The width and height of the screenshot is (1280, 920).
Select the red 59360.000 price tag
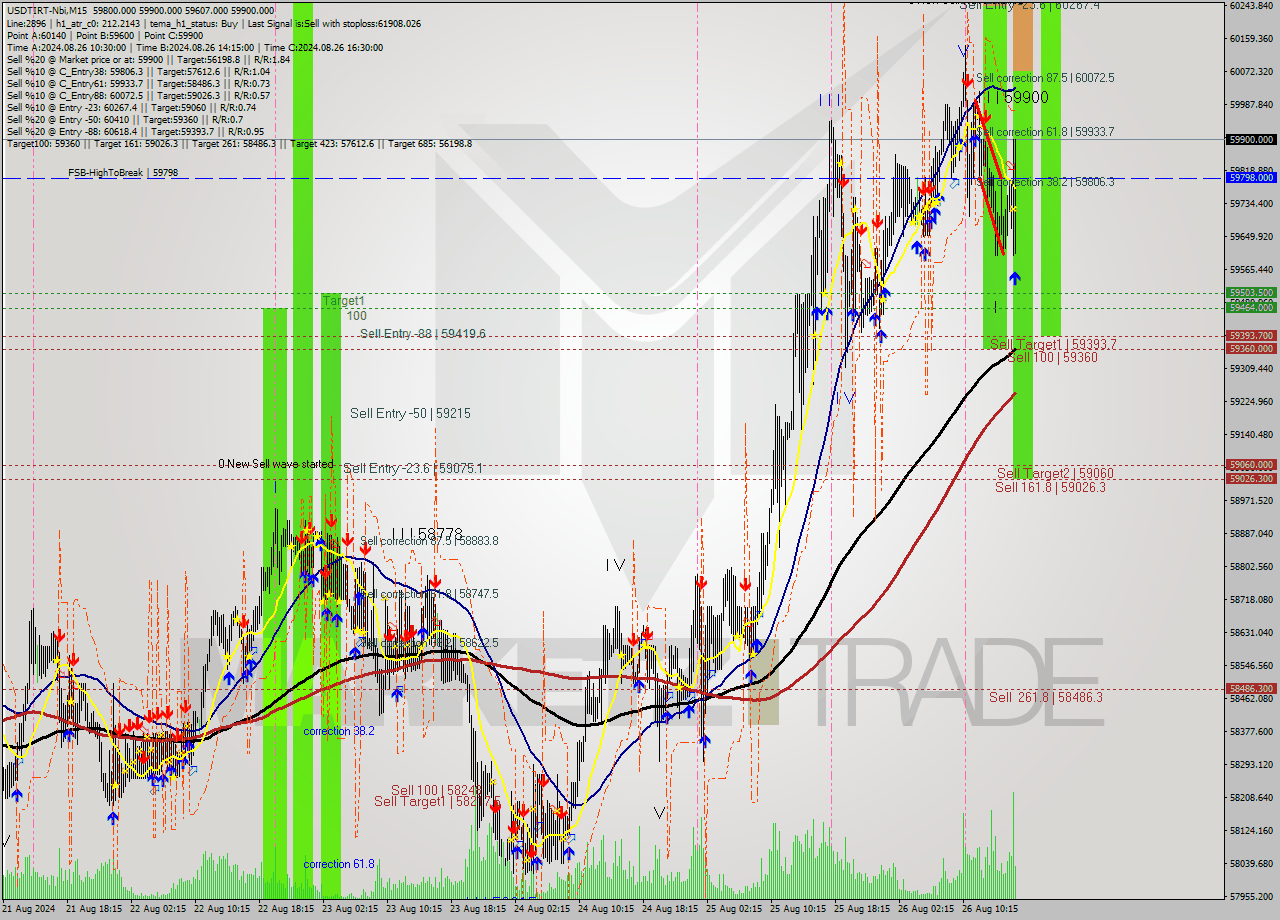pos(1250,349)
